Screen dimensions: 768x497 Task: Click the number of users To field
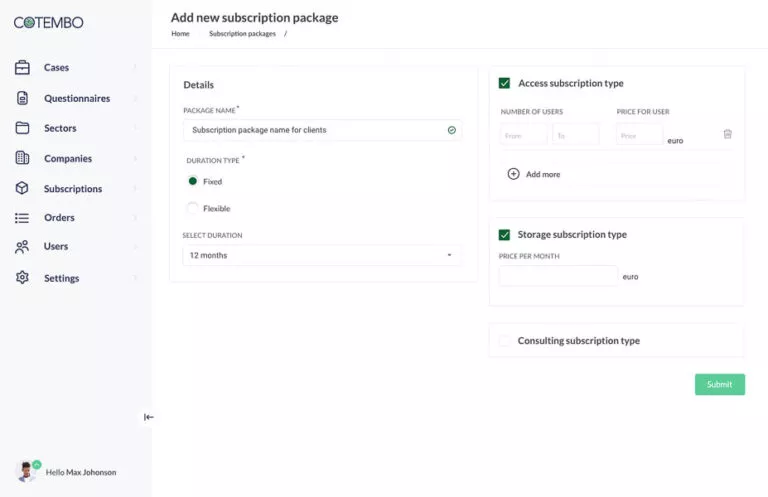pos(576,135)
